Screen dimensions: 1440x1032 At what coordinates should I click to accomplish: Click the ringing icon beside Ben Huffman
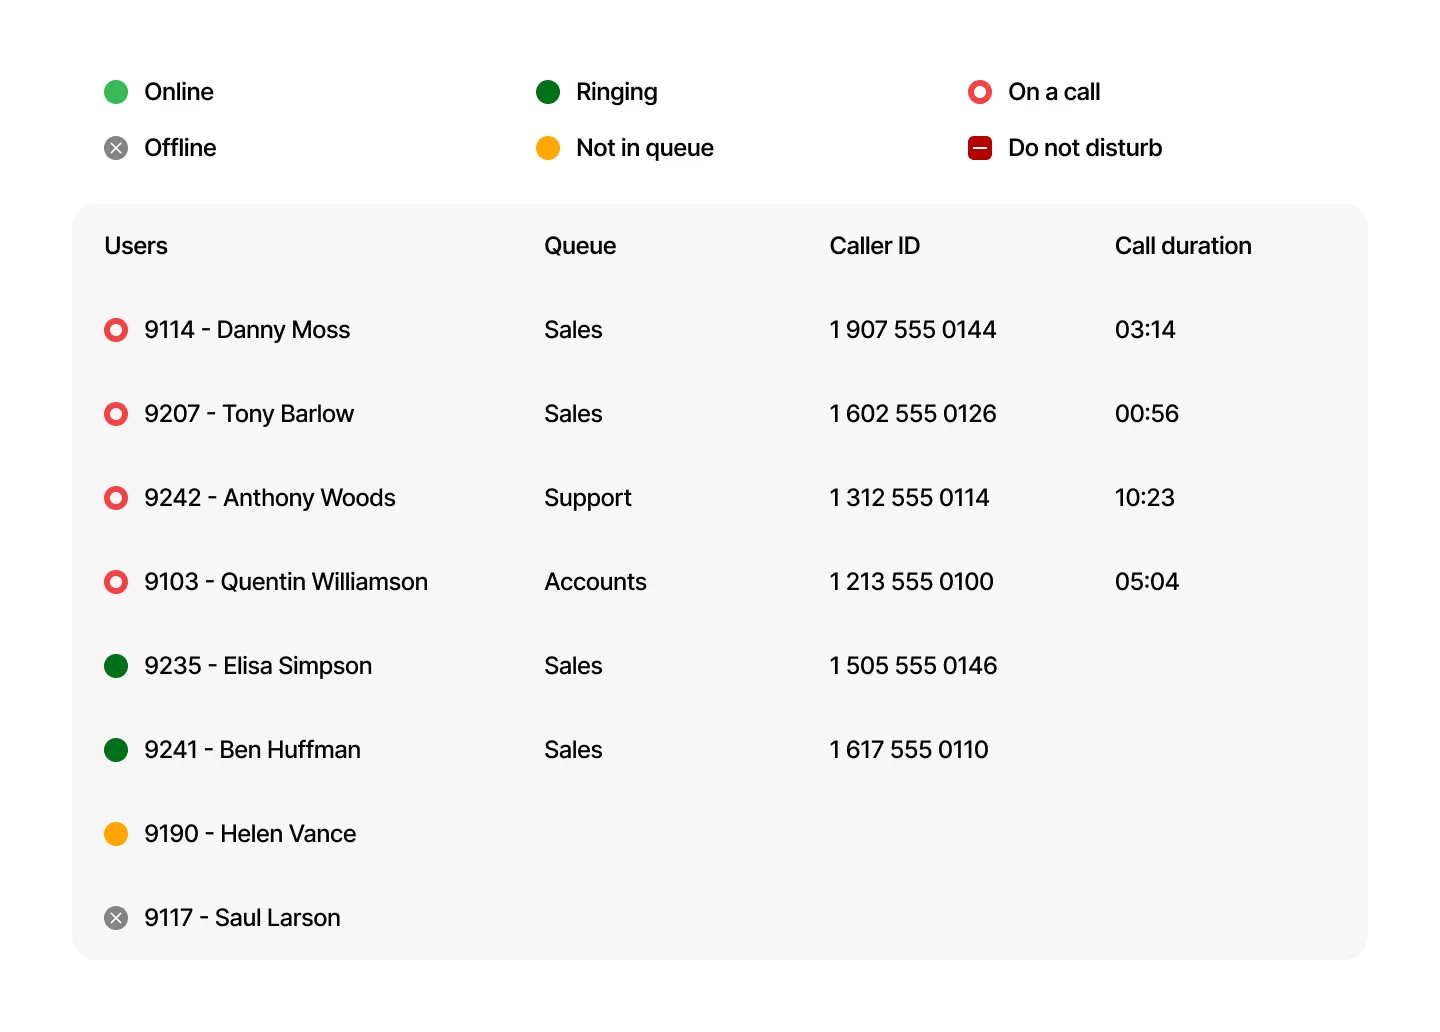click(x=116, y=750)
